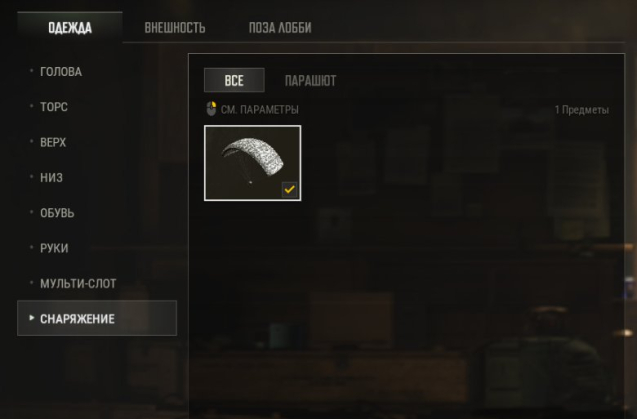Click the arrow marker beside Снаряжение
Image resolution: width=637 pixels, height=419 pixels.
(32, 318)
